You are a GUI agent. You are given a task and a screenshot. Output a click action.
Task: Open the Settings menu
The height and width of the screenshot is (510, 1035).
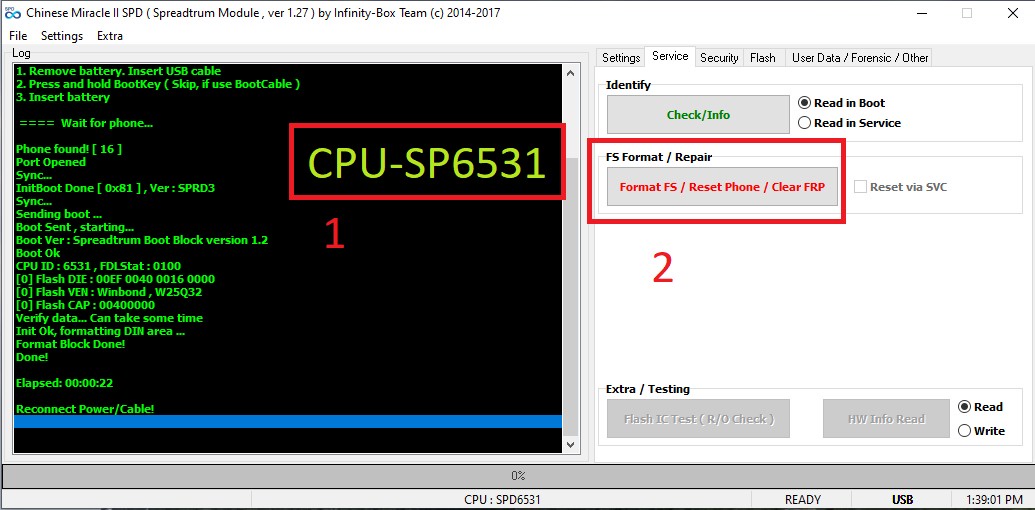(62, 36)
